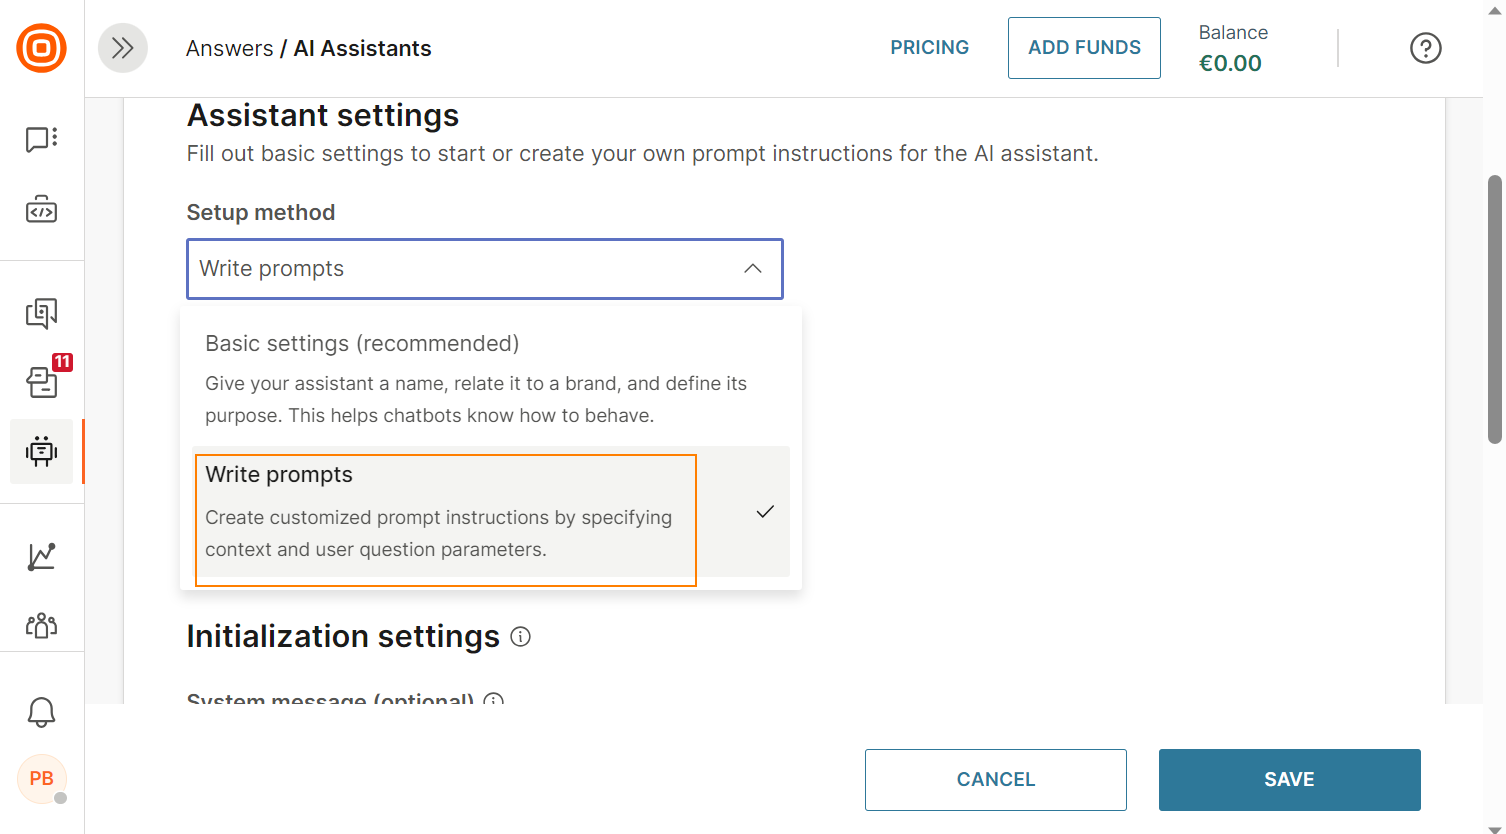Collapse the Setup method dropdown

[485, 269]
